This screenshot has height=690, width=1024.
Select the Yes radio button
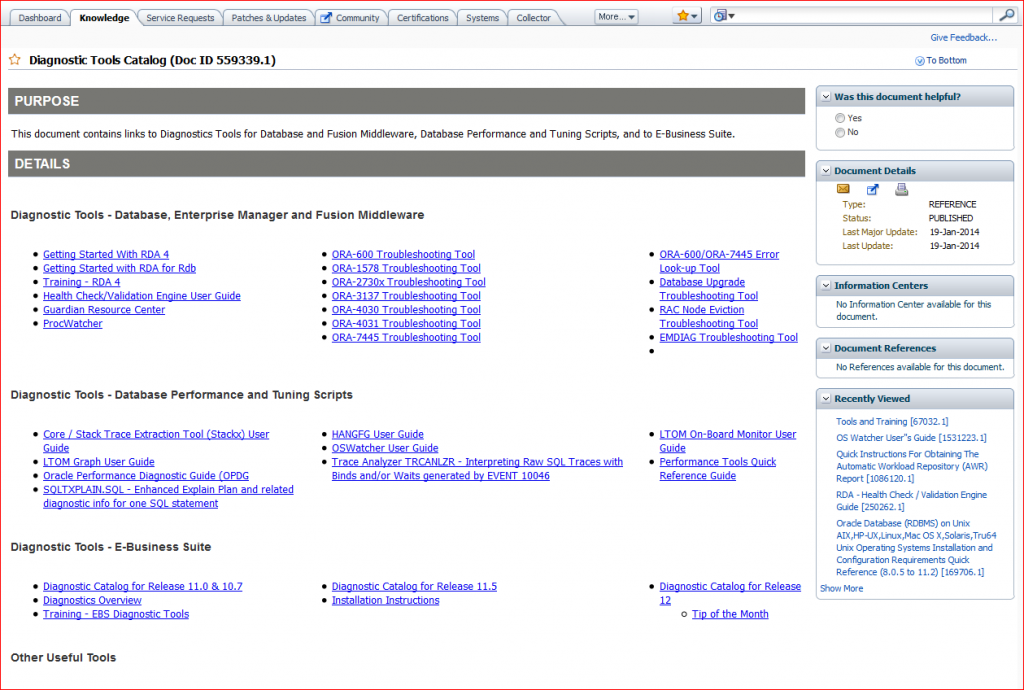[x=840, y=118]
